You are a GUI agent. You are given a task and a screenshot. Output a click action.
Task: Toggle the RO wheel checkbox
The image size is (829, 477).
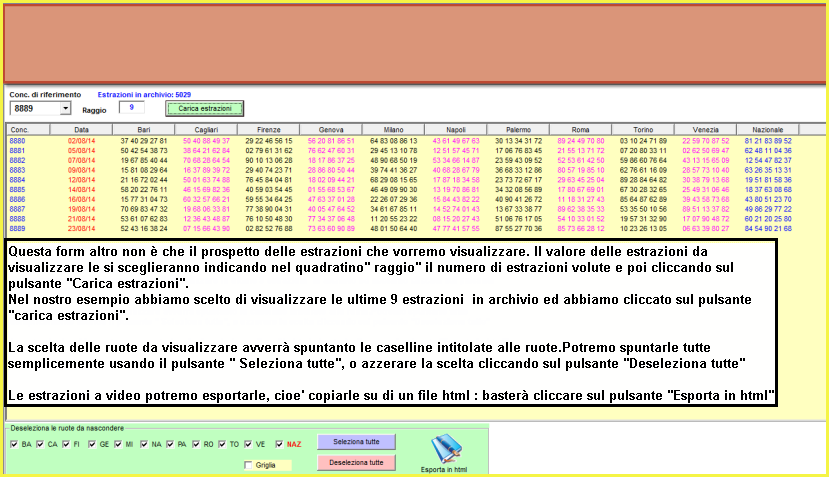[x=196, y=444]
